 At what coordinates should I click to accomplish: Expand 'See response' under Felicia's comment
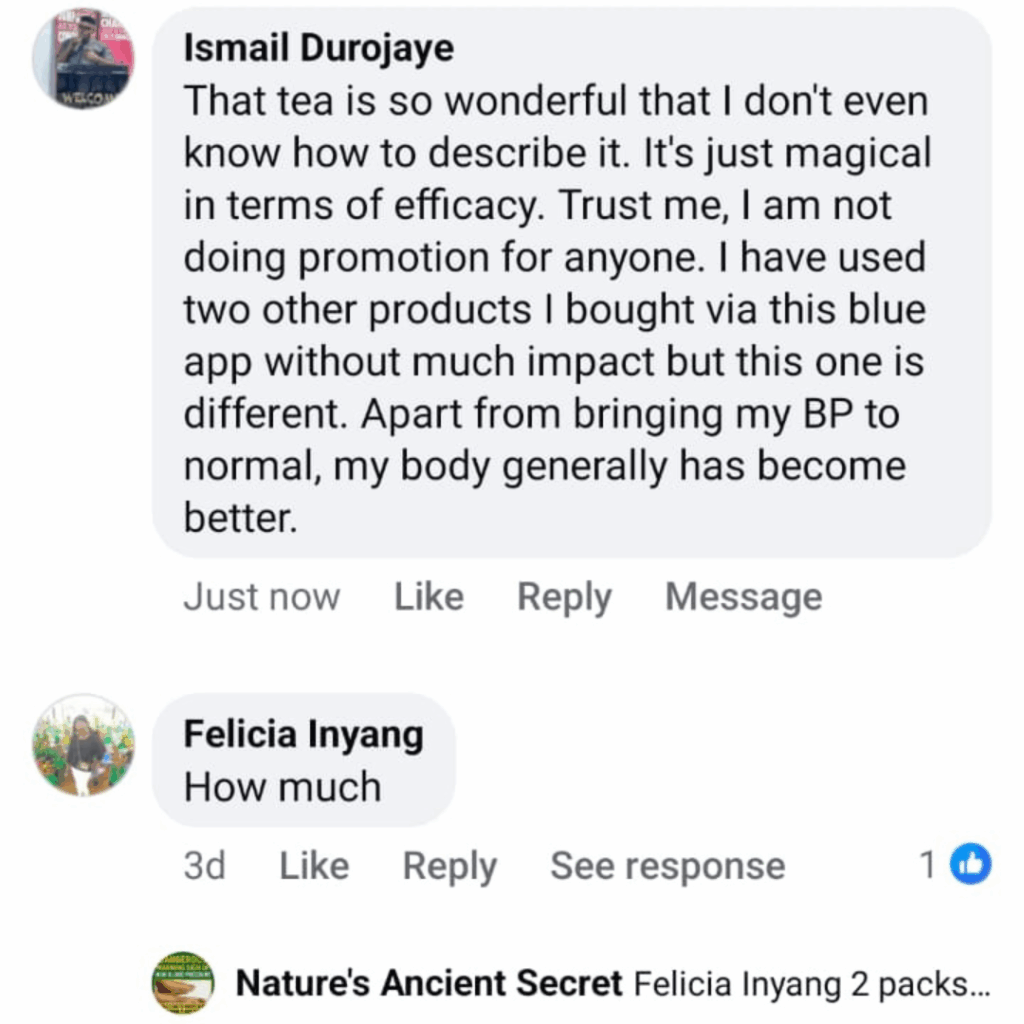tap(667, 866)
